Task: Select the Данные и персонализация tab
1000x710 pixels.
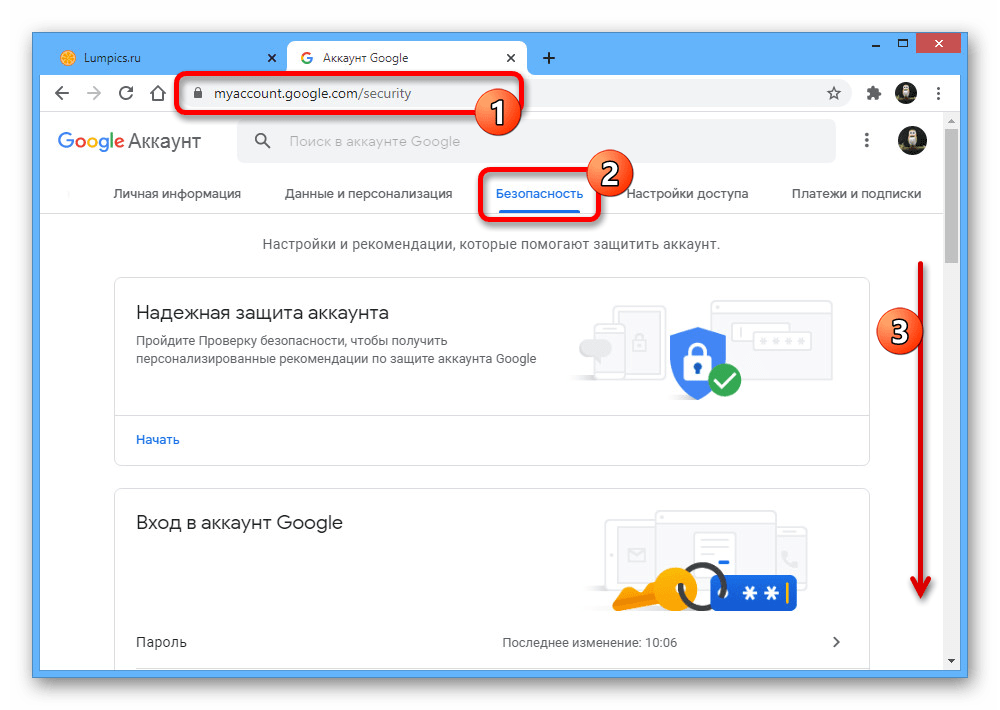Action: point(368,194)
